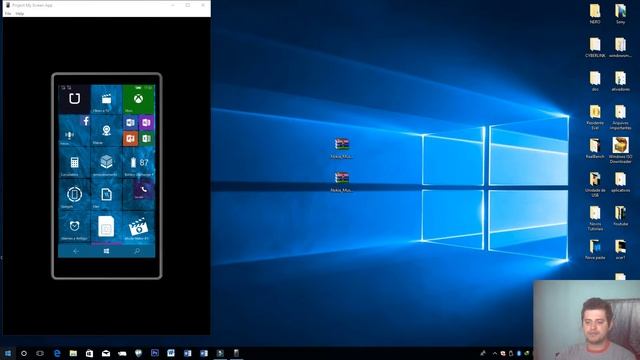The height and width of the screenshot is (360, 640).
Task: Tap the Facebook tile on phone screen
Action: point(86,121)
